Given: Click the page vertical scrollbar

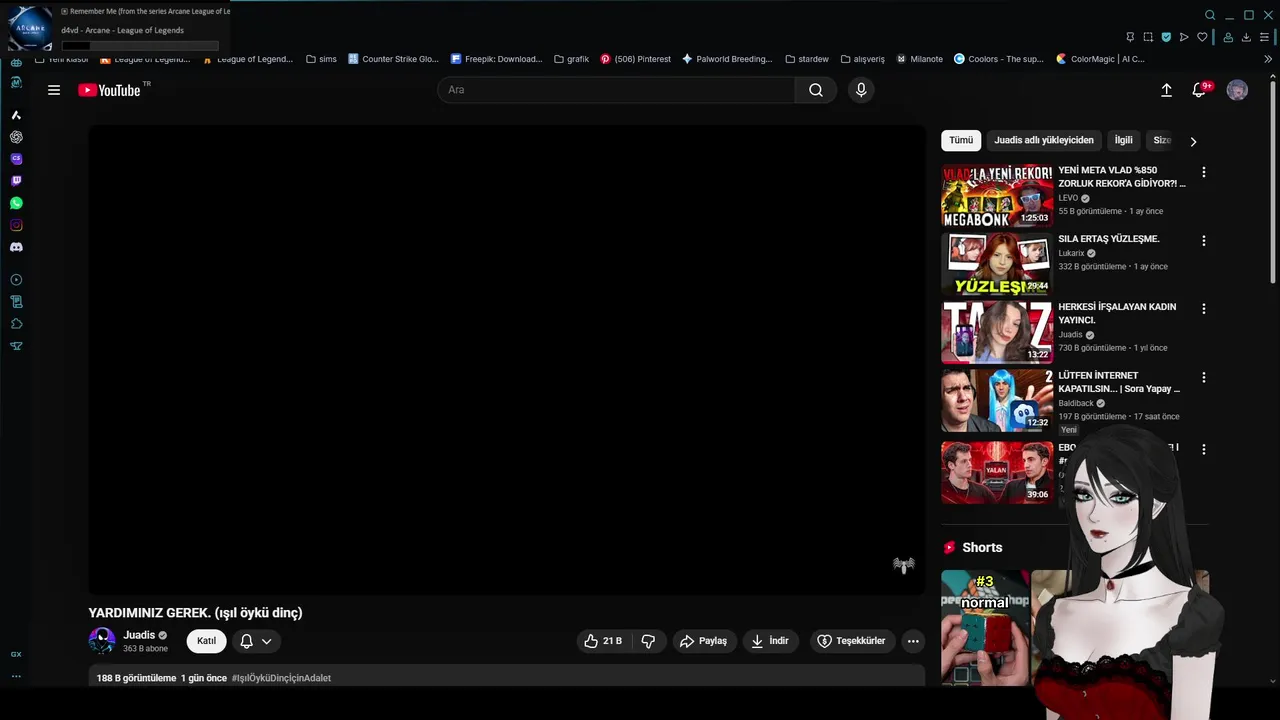Looking at the screenshot, I should point(1273,180).
